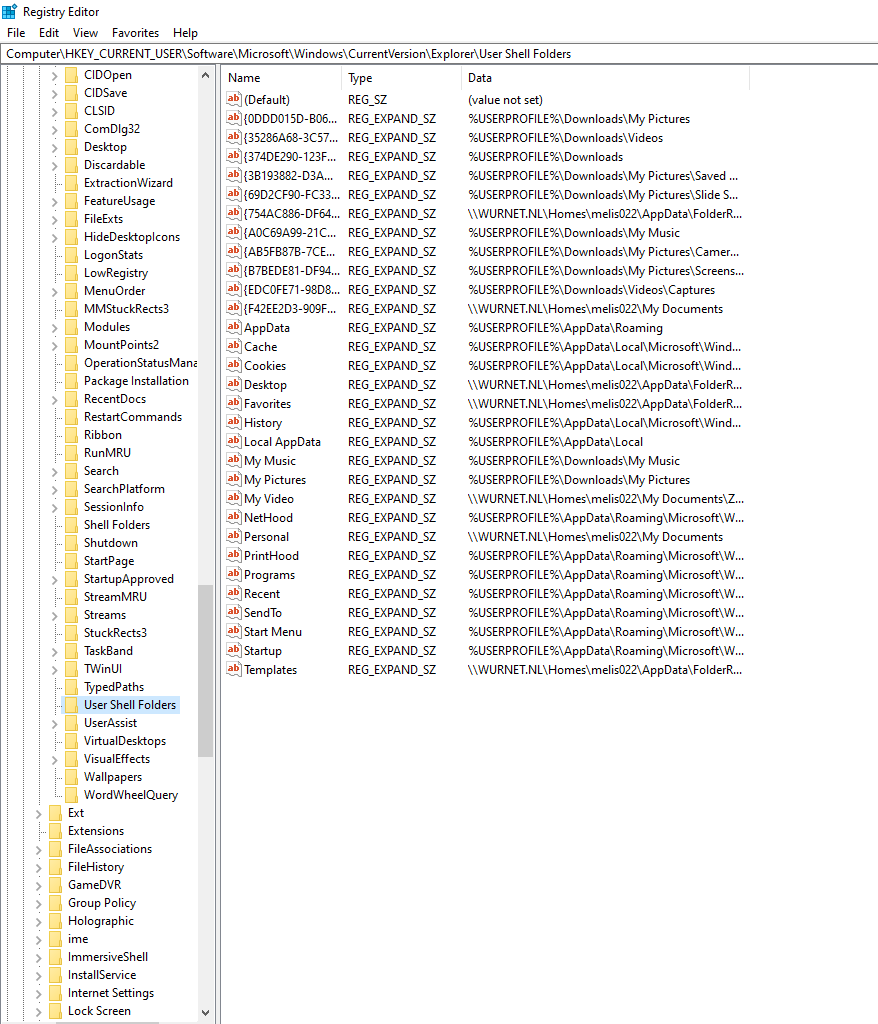Select the ImmersiveShell key in tree
This screenshot has width=878, height=1024.
(108, 956)
